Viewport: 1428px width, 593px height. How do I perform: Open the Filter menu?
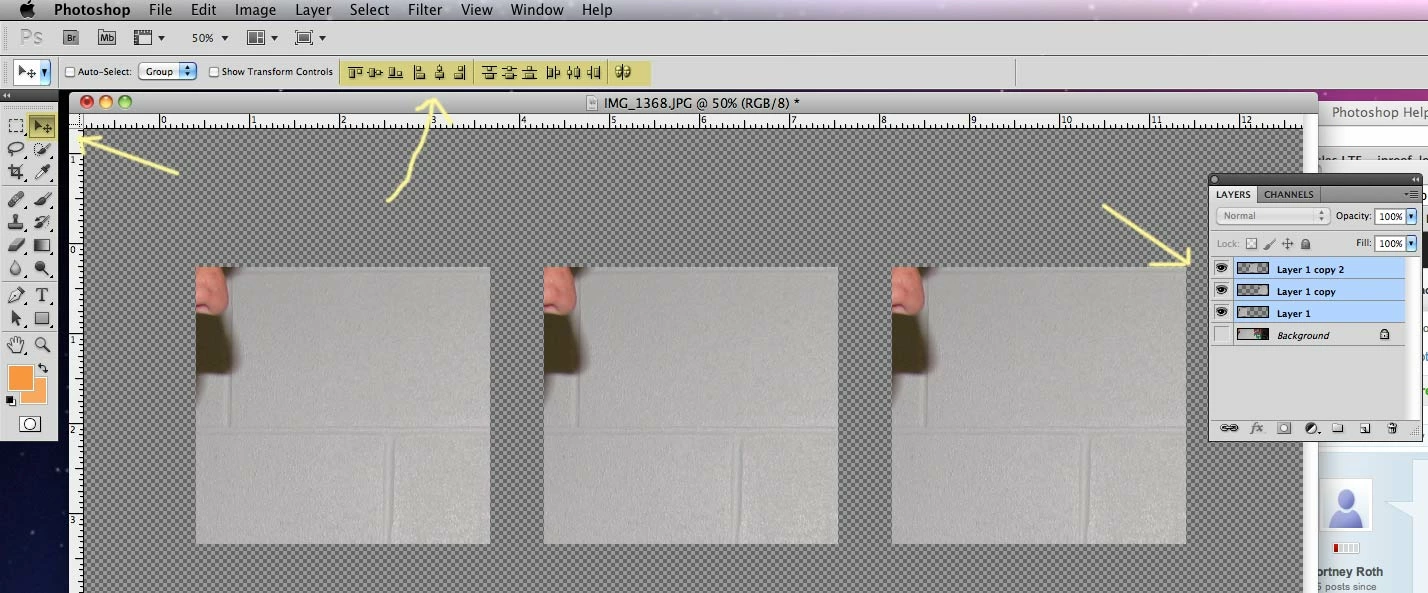(x=425, y=10)
